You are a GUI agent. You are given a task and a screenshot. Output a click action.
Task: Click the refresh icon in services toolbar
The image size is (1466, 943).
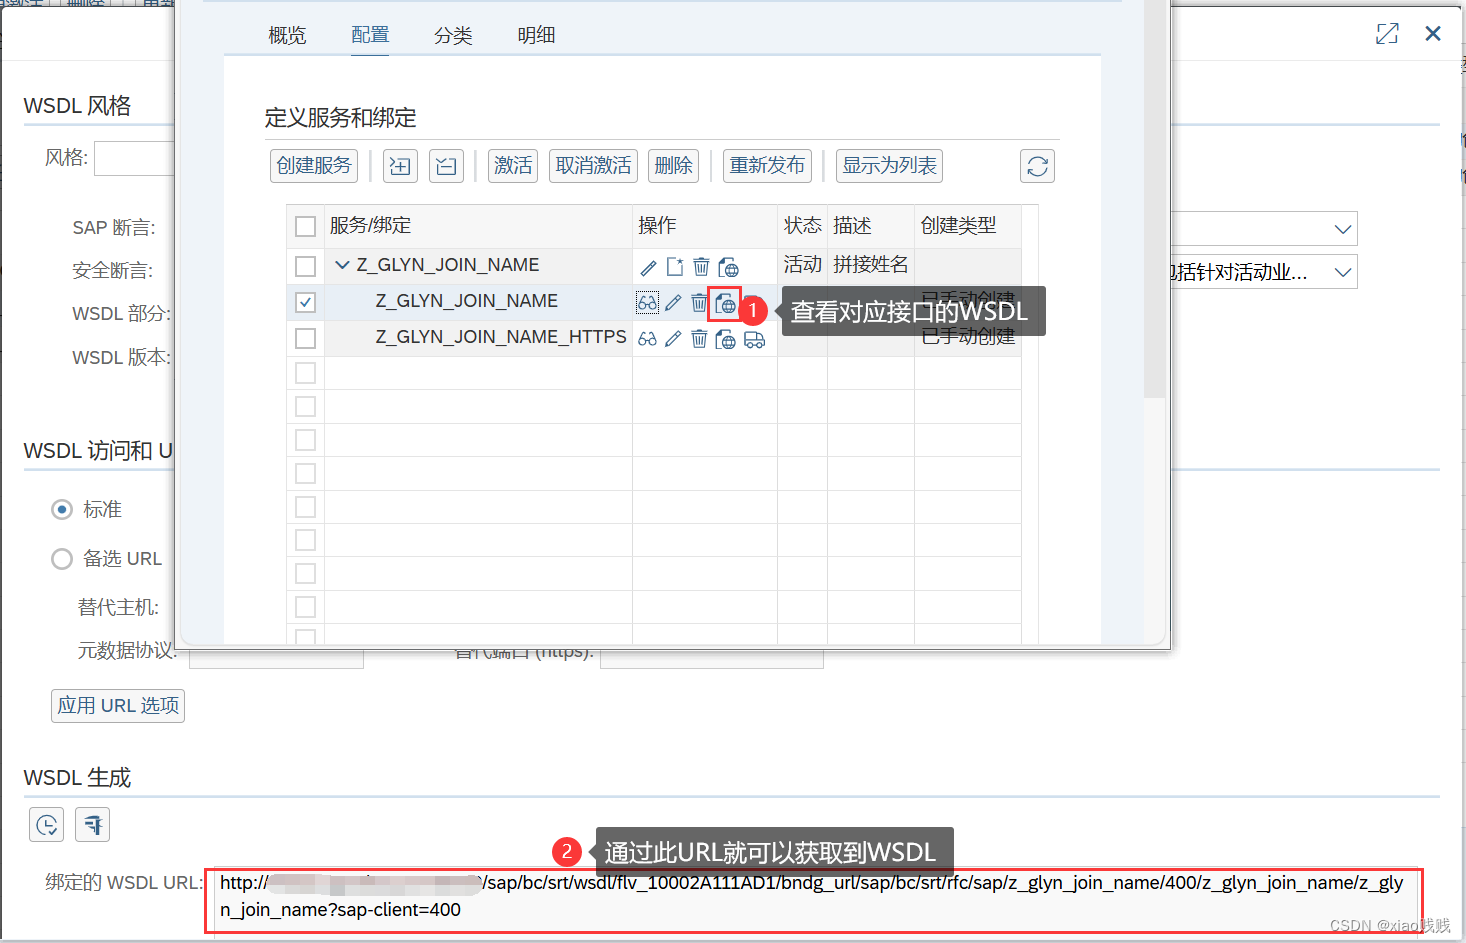1038,166
